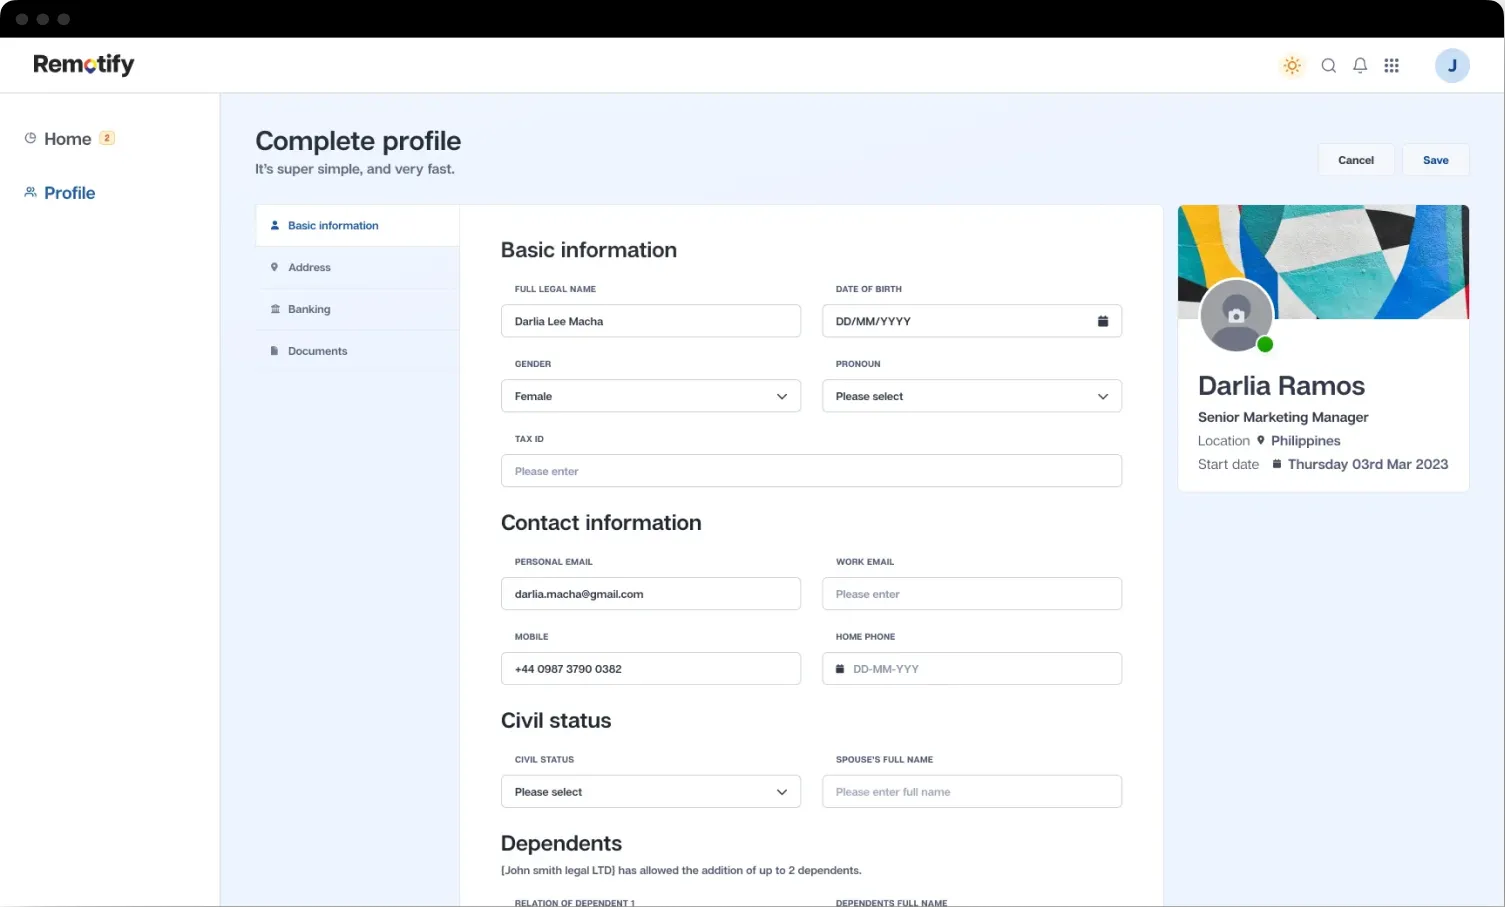Go to Profile in the sidebar
This screenshot has height=907, width=1505.
[x=69, y=193]
